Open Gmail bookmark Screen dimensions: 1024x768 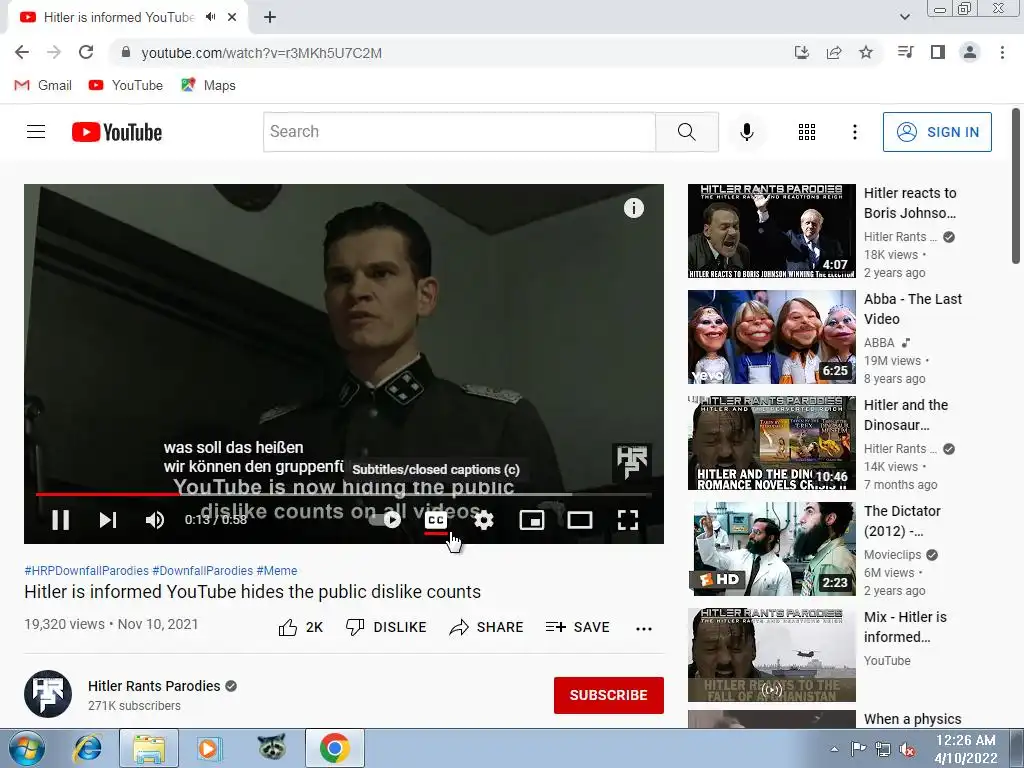(x=43, y=86)
